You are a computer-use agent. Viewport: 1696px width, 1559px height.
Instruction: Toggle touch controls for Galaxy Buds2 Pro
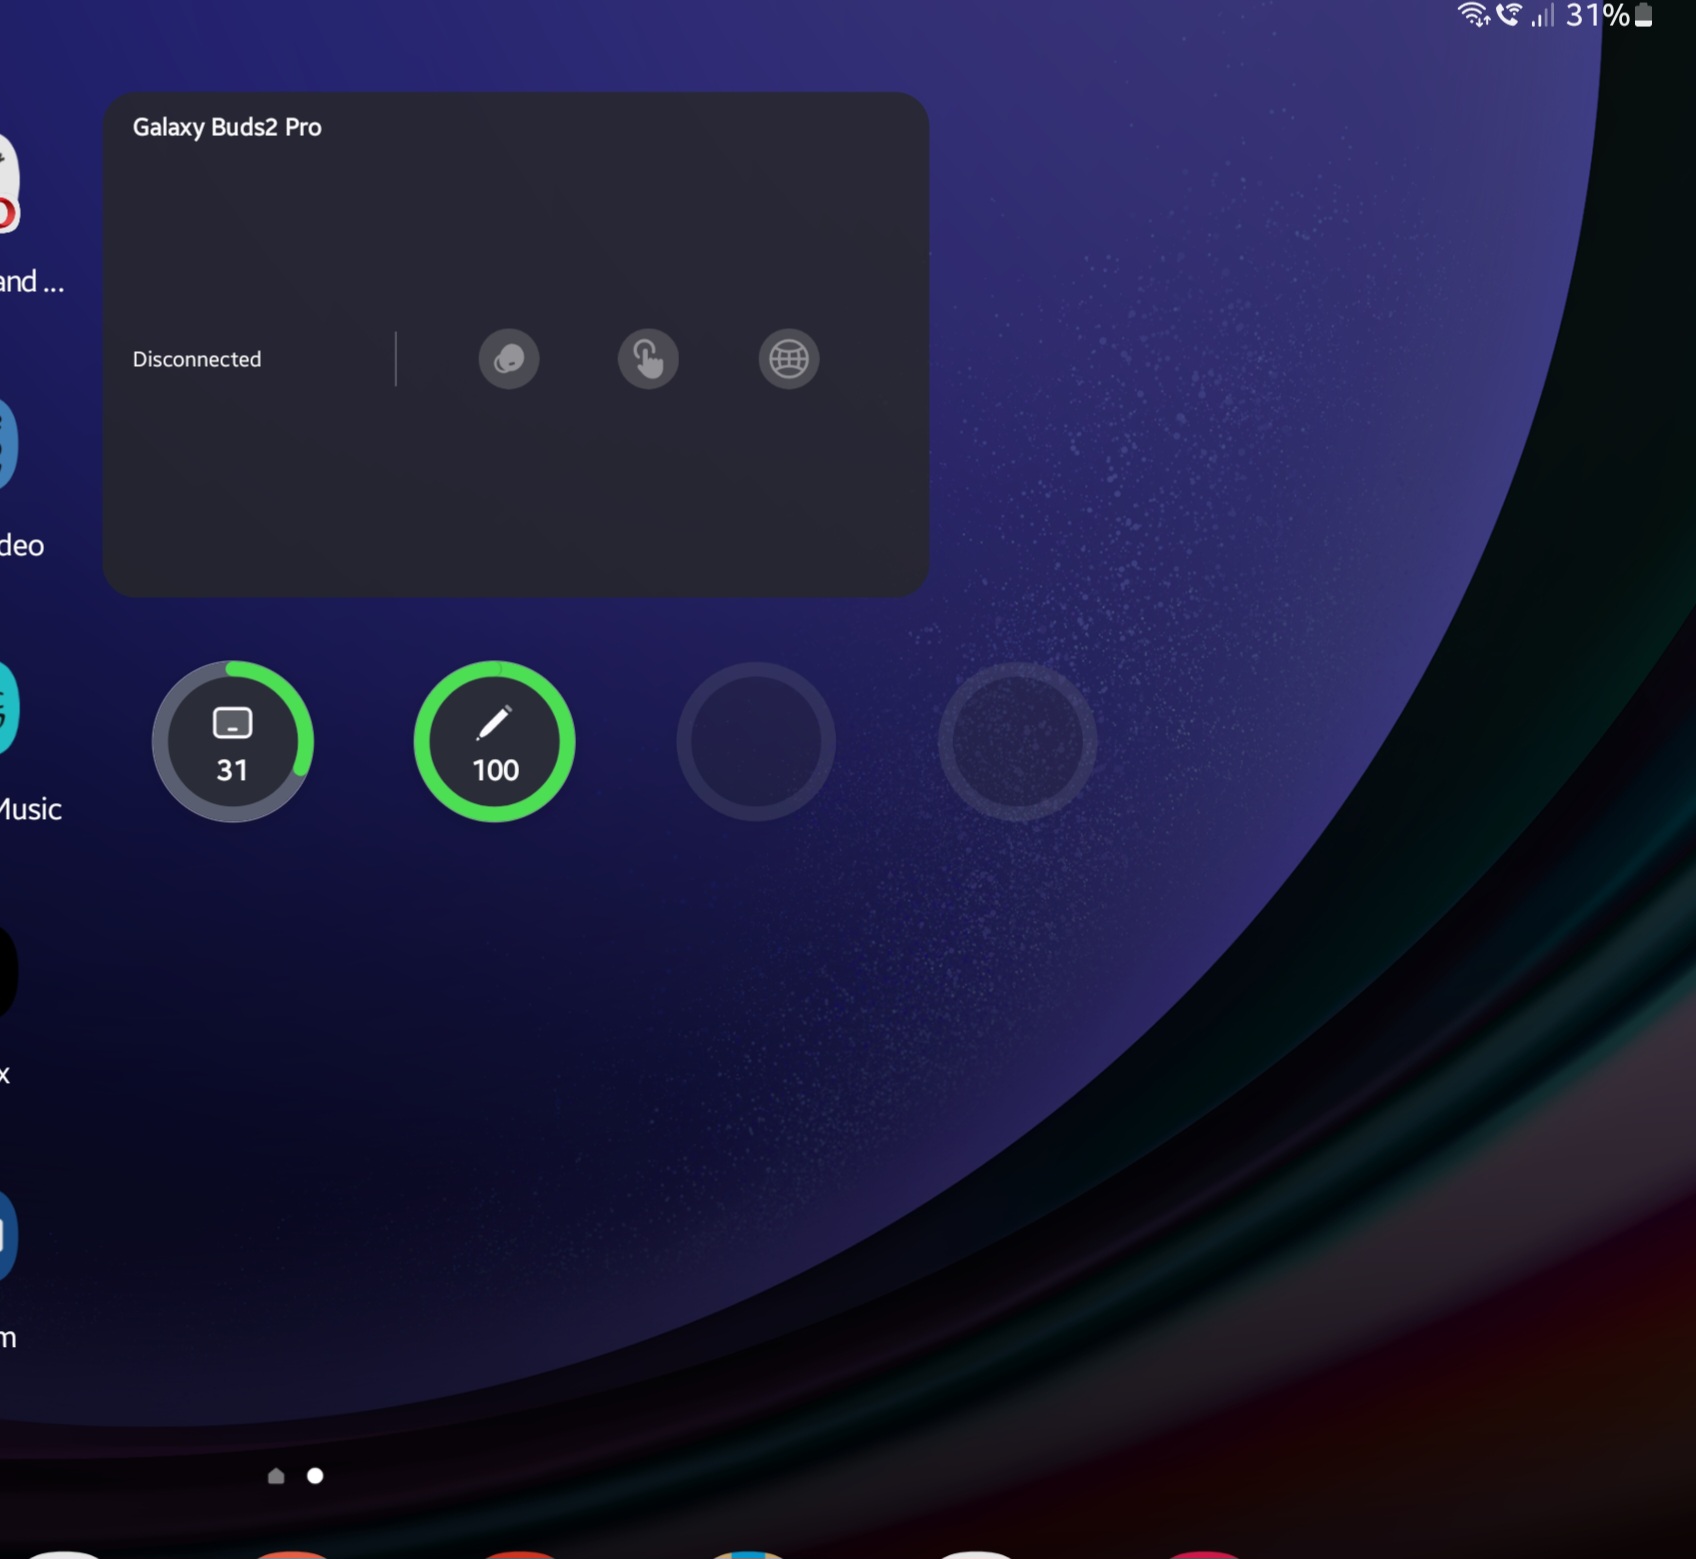[x=649, y=359]
